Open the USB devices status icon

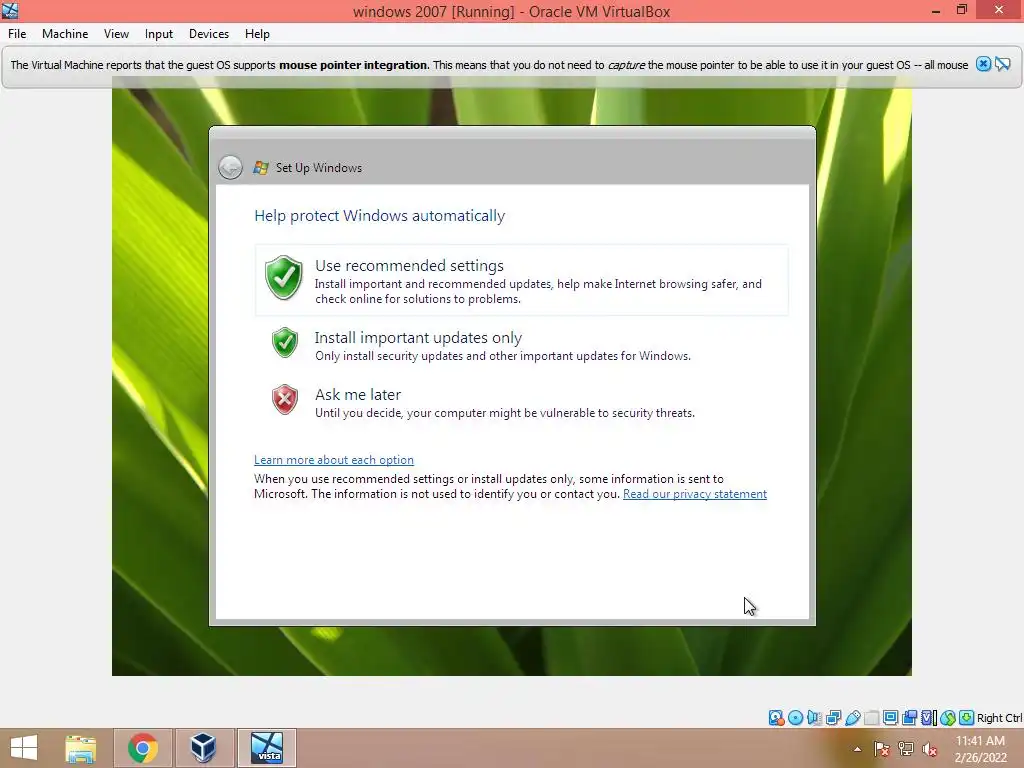pyautogui.click(x=853, y=718)
